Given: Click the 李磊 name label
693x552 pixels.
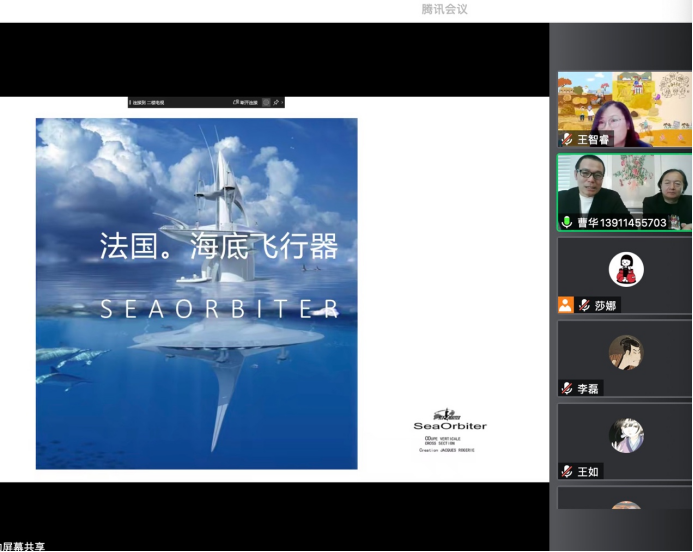Looking at the screenshot, I should (x=587, y=388).
